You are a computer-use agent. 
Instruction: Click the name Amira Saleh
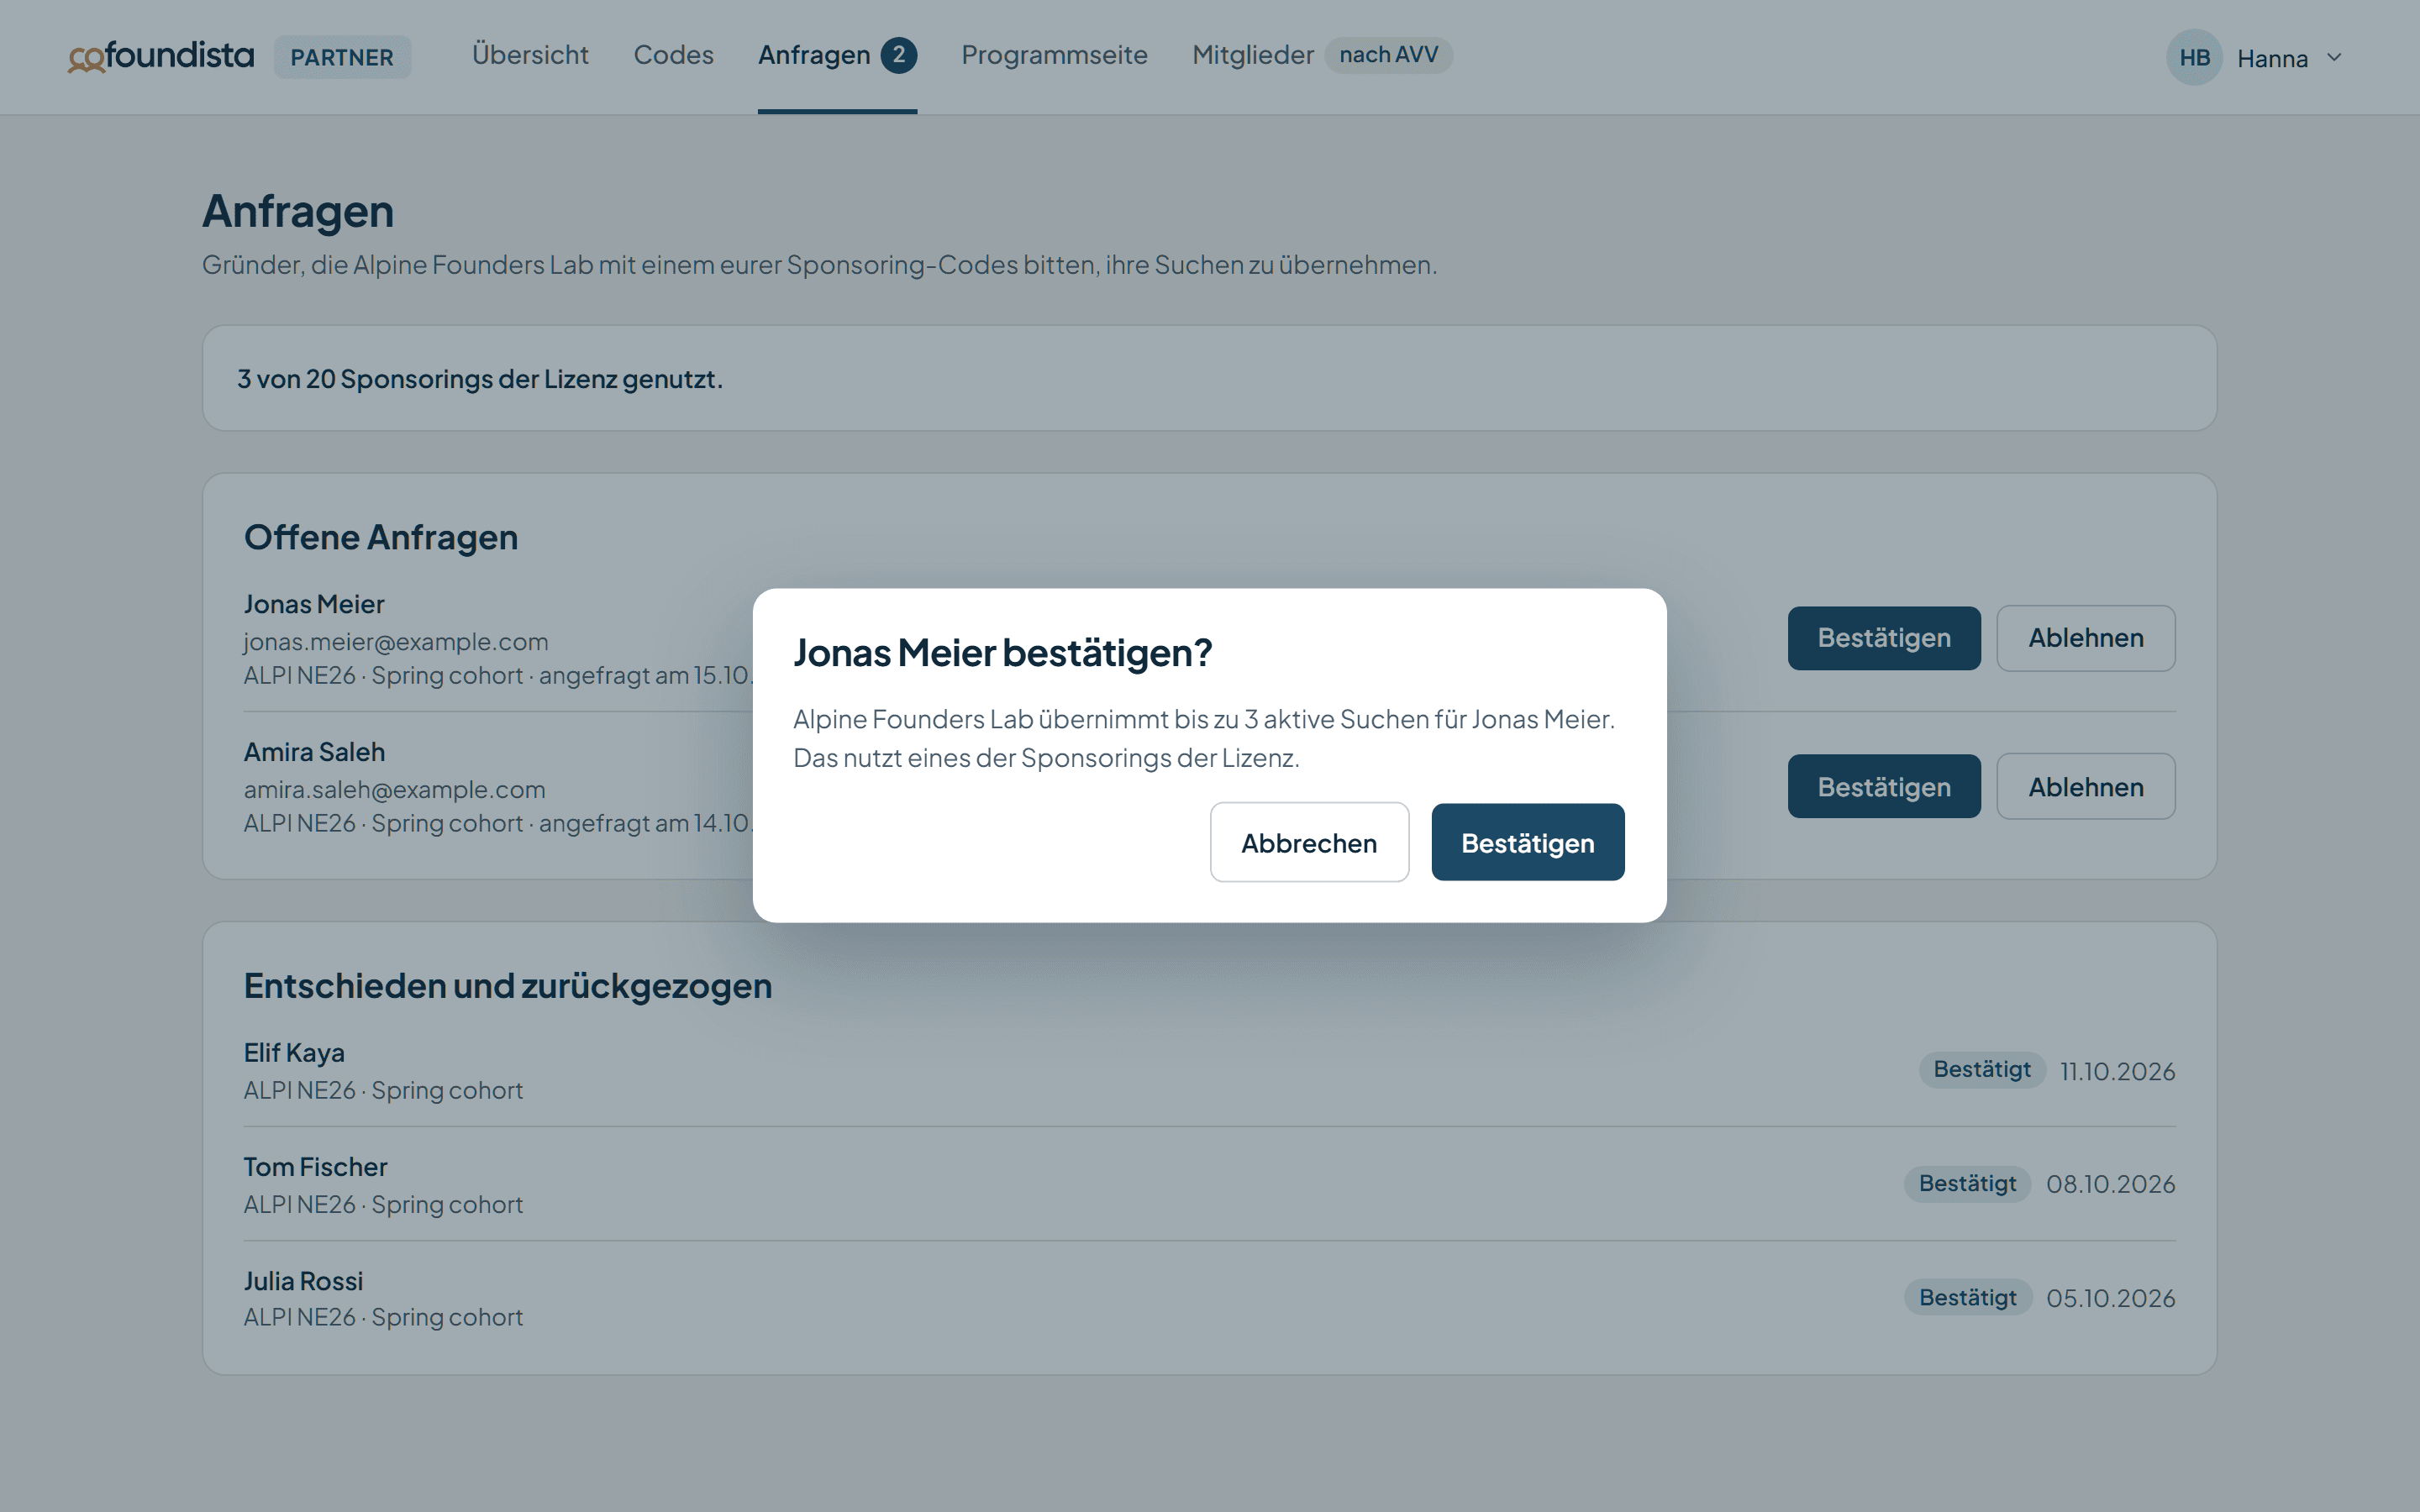tap(314, 752)
